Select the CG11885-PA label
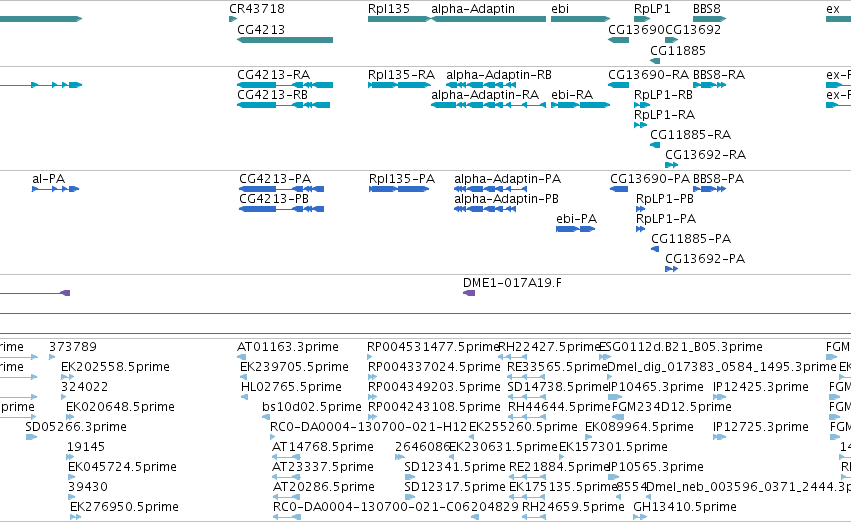Viewport: 851px width, 522px height. pos(691,239)
